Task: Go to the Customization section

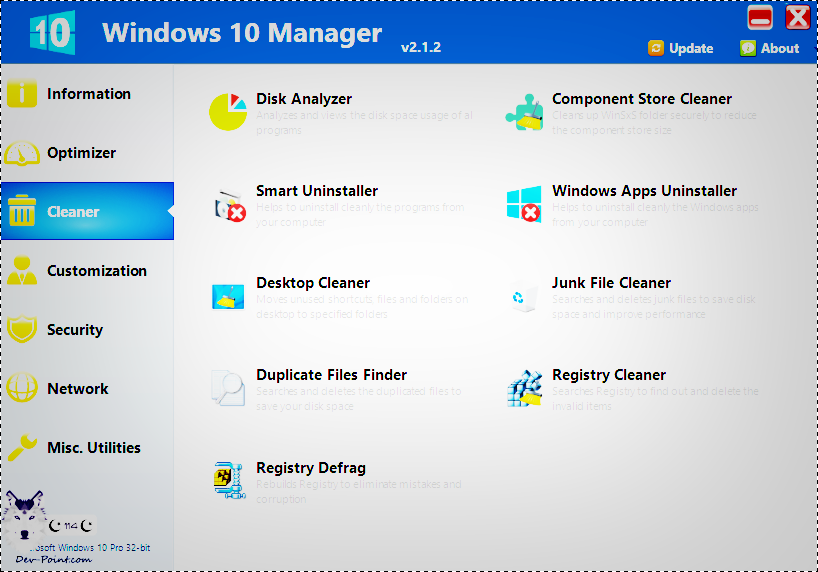Action: tap(95, 271)
